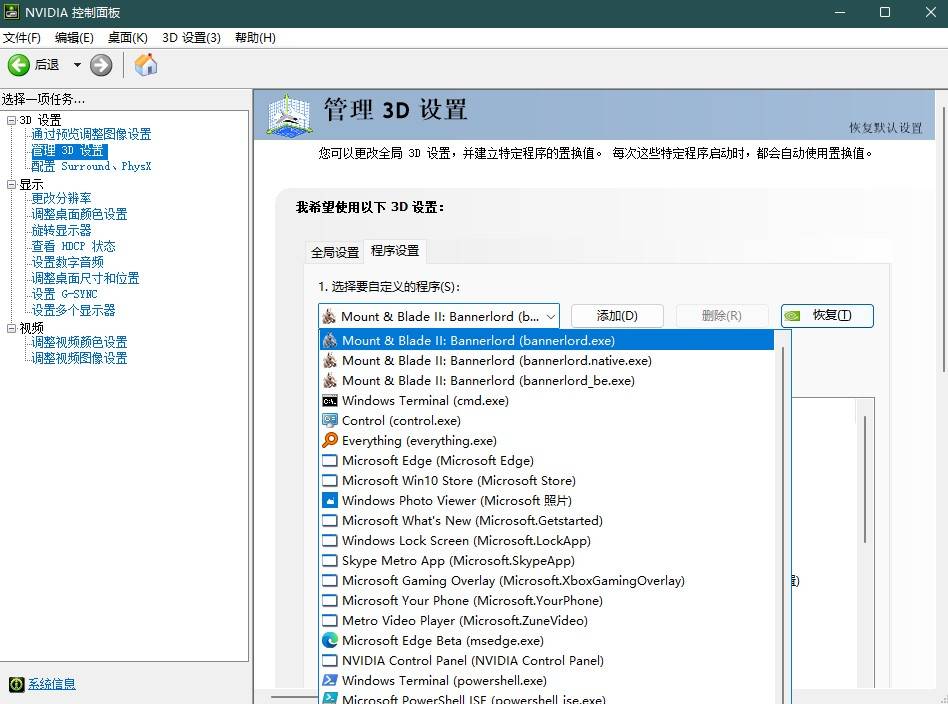Viewport: 948px width, 704px height.
Task: Open 查看 HDCP 状态 task
Action: click(x=73, y=246)
